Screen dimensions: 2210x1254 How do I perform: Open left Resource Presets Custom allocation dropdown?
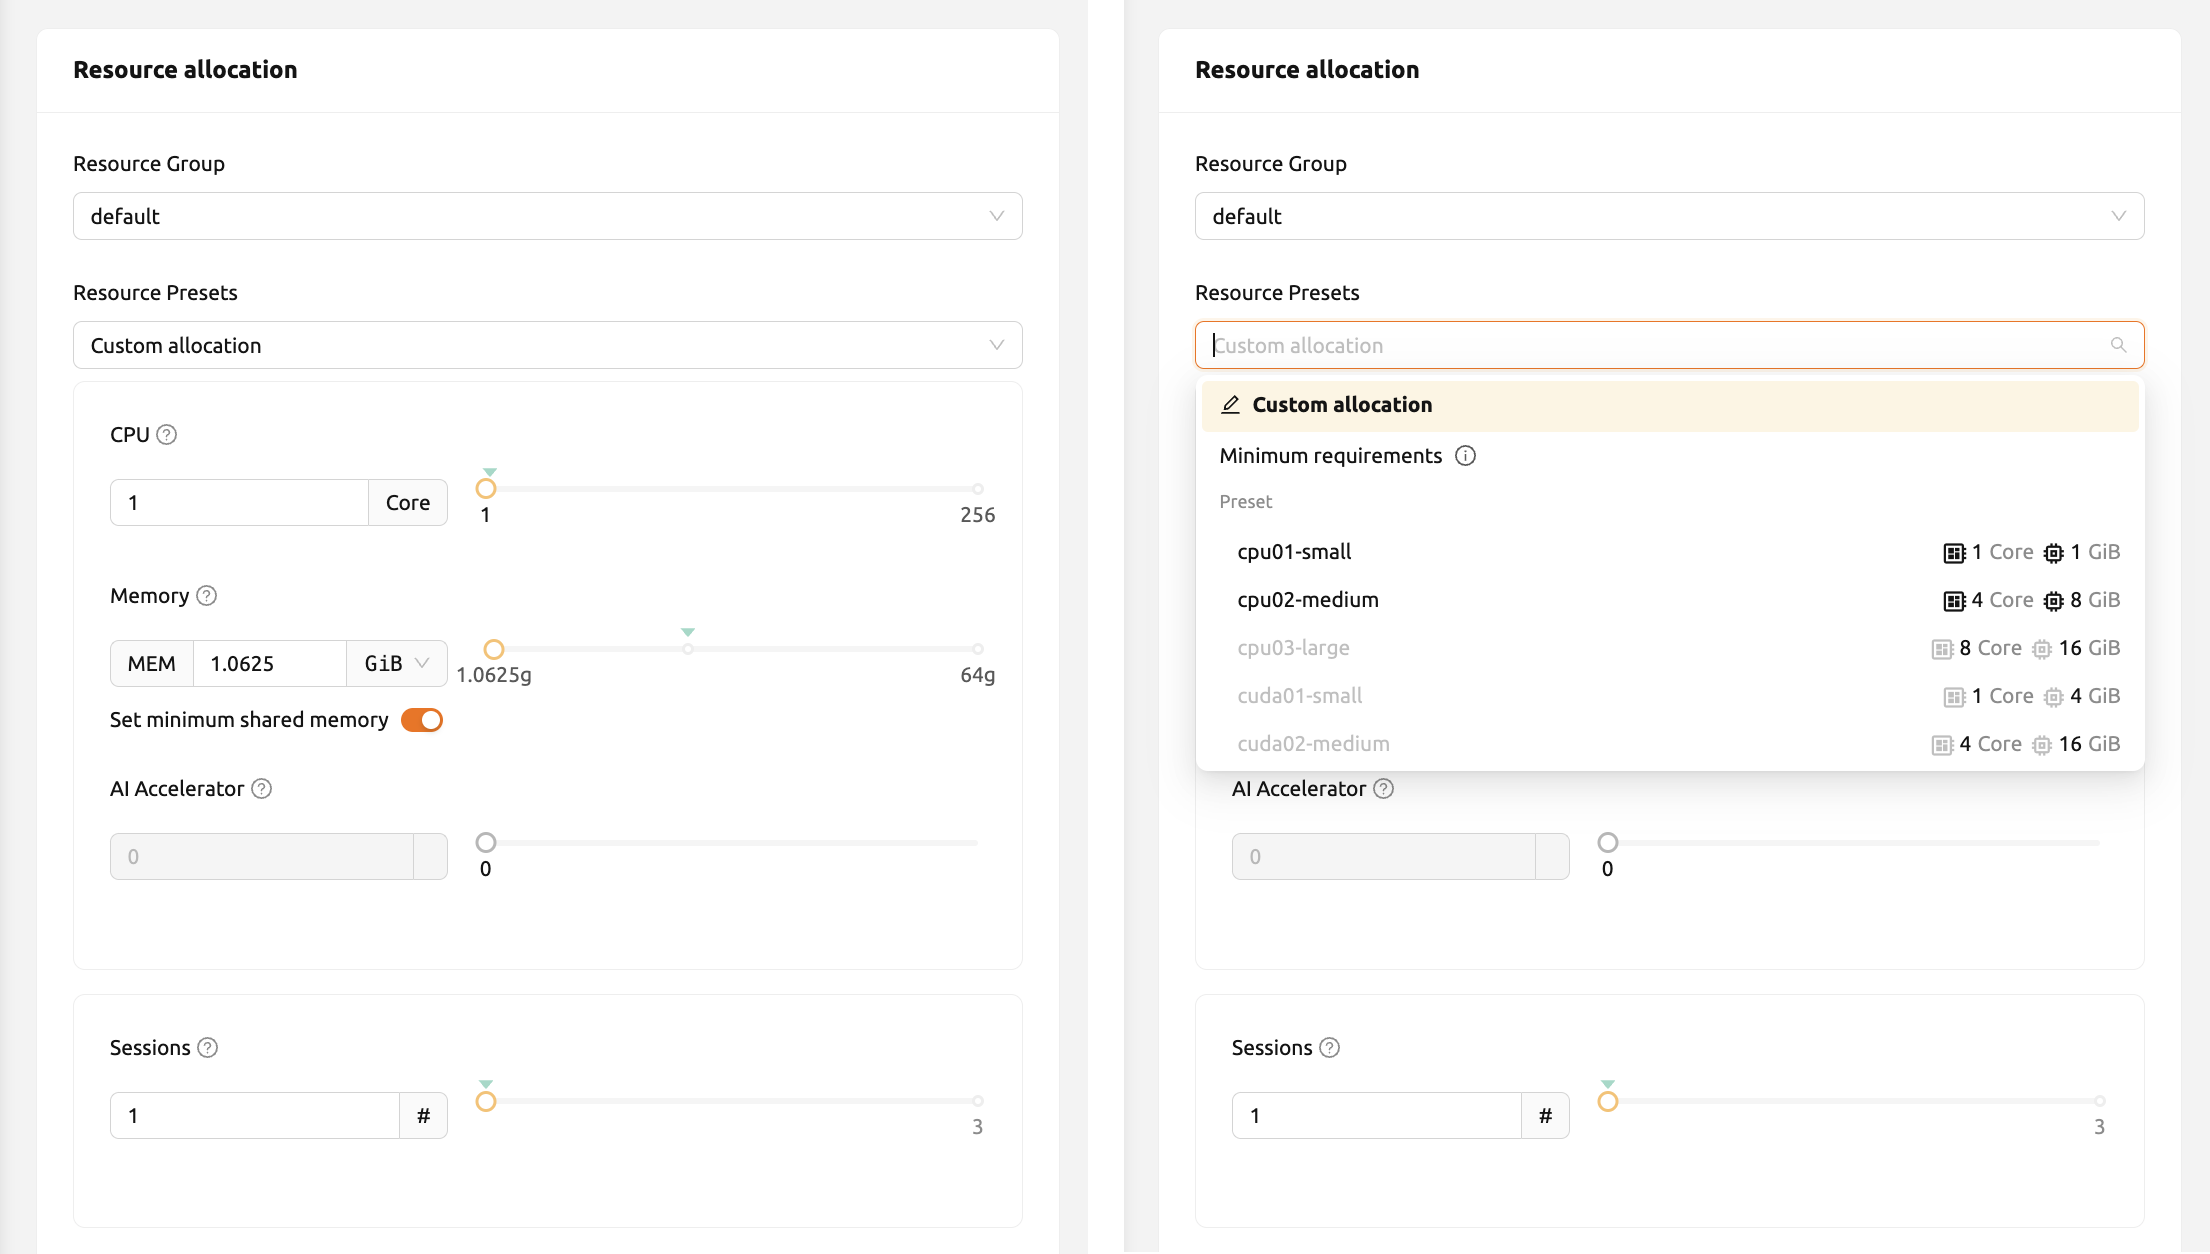(x=548, y=345)
